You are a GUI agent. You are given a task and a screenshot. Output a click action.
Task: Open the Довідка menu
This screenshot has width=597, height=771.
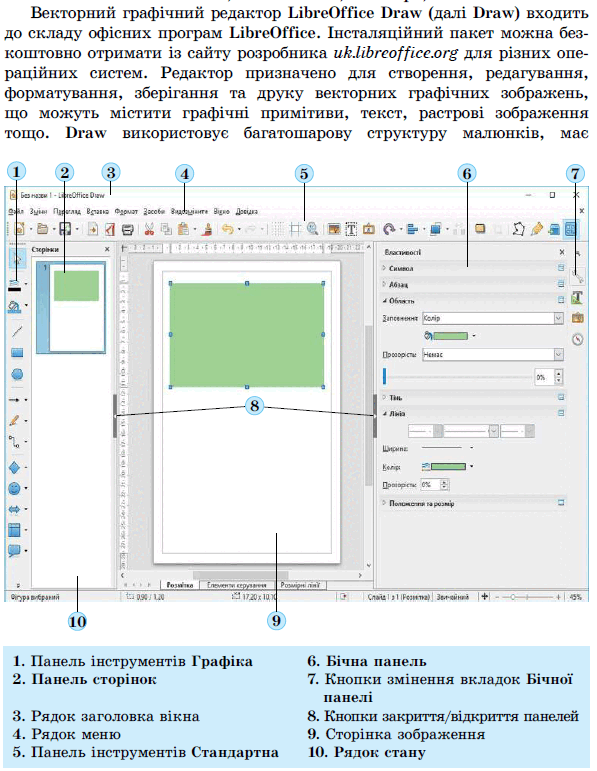246,211
